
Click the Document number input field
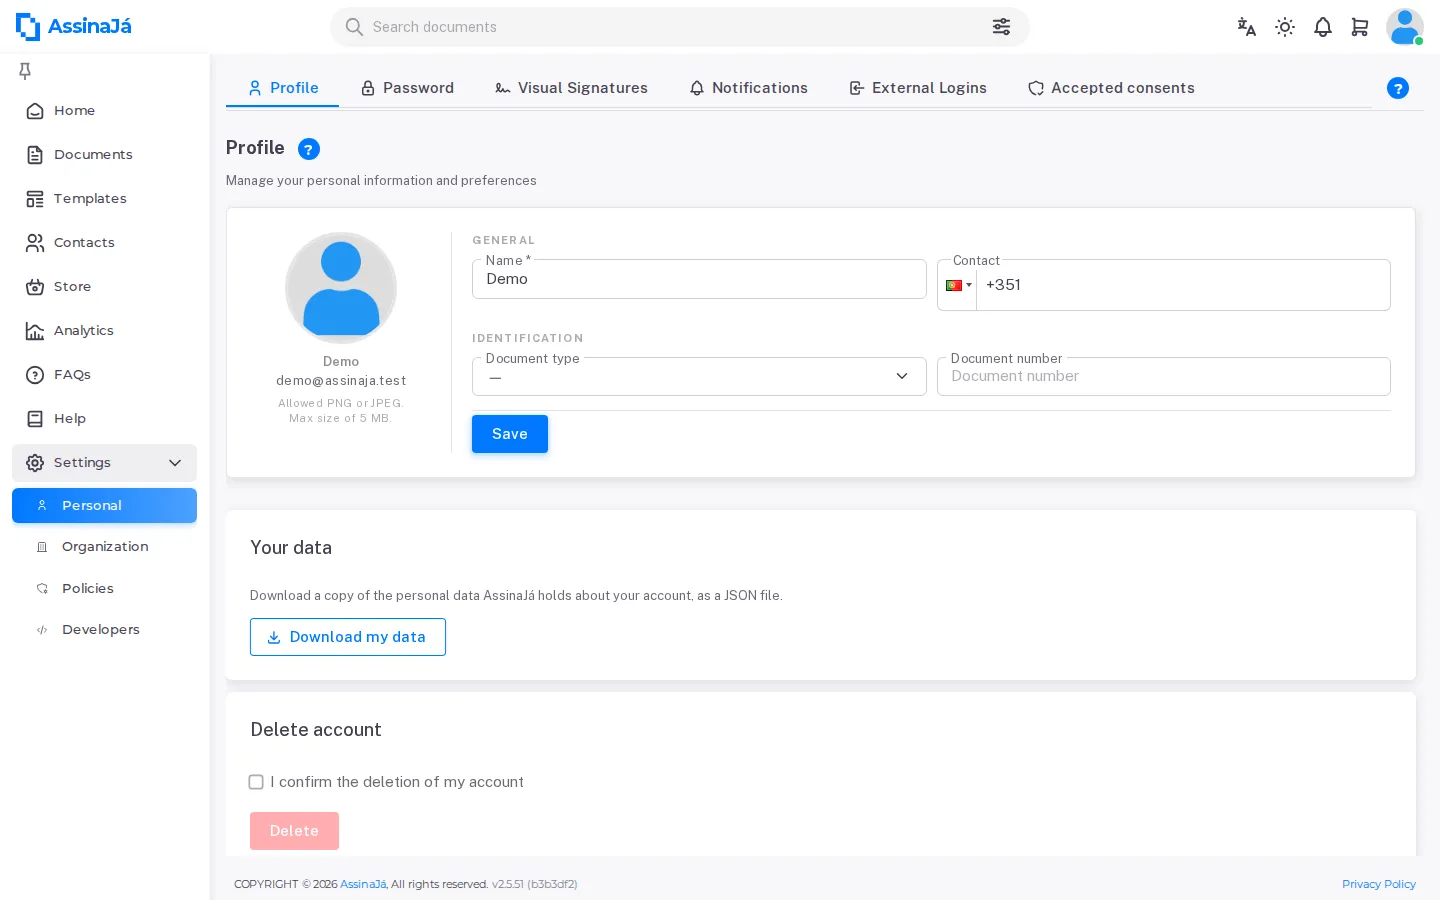point(1164,377)
